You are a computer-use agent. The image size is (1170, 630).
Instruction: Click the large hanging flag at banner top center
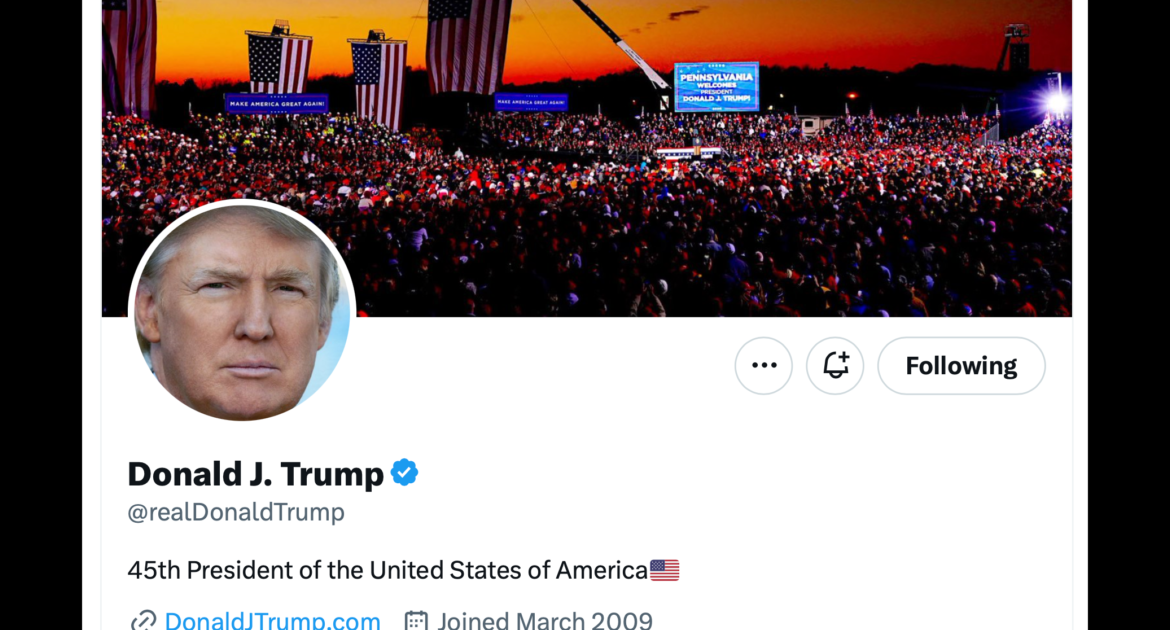(x=469, y=46)
